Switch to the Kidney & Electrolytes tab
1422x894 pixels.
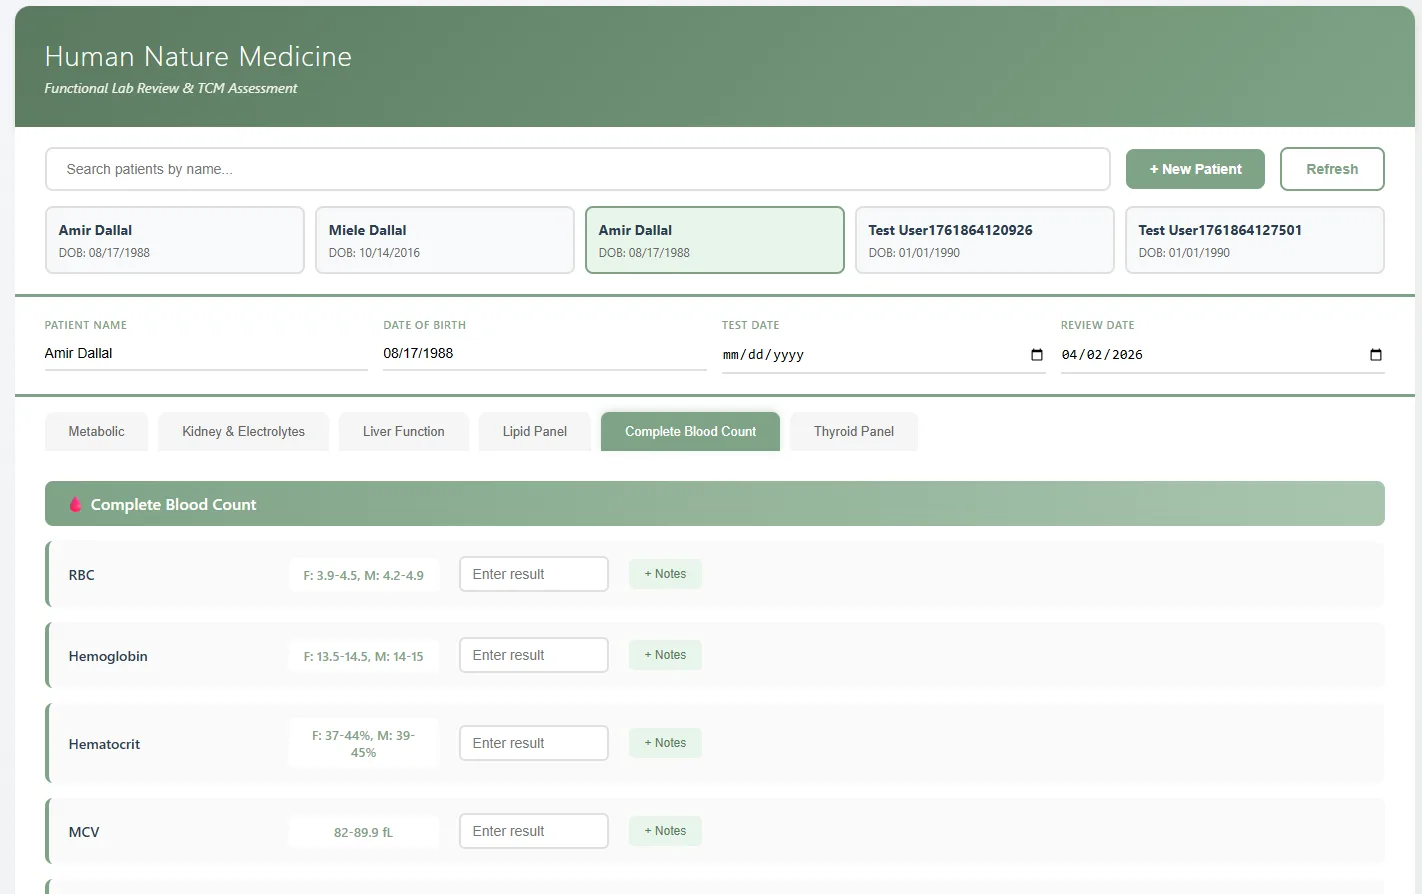243,432
